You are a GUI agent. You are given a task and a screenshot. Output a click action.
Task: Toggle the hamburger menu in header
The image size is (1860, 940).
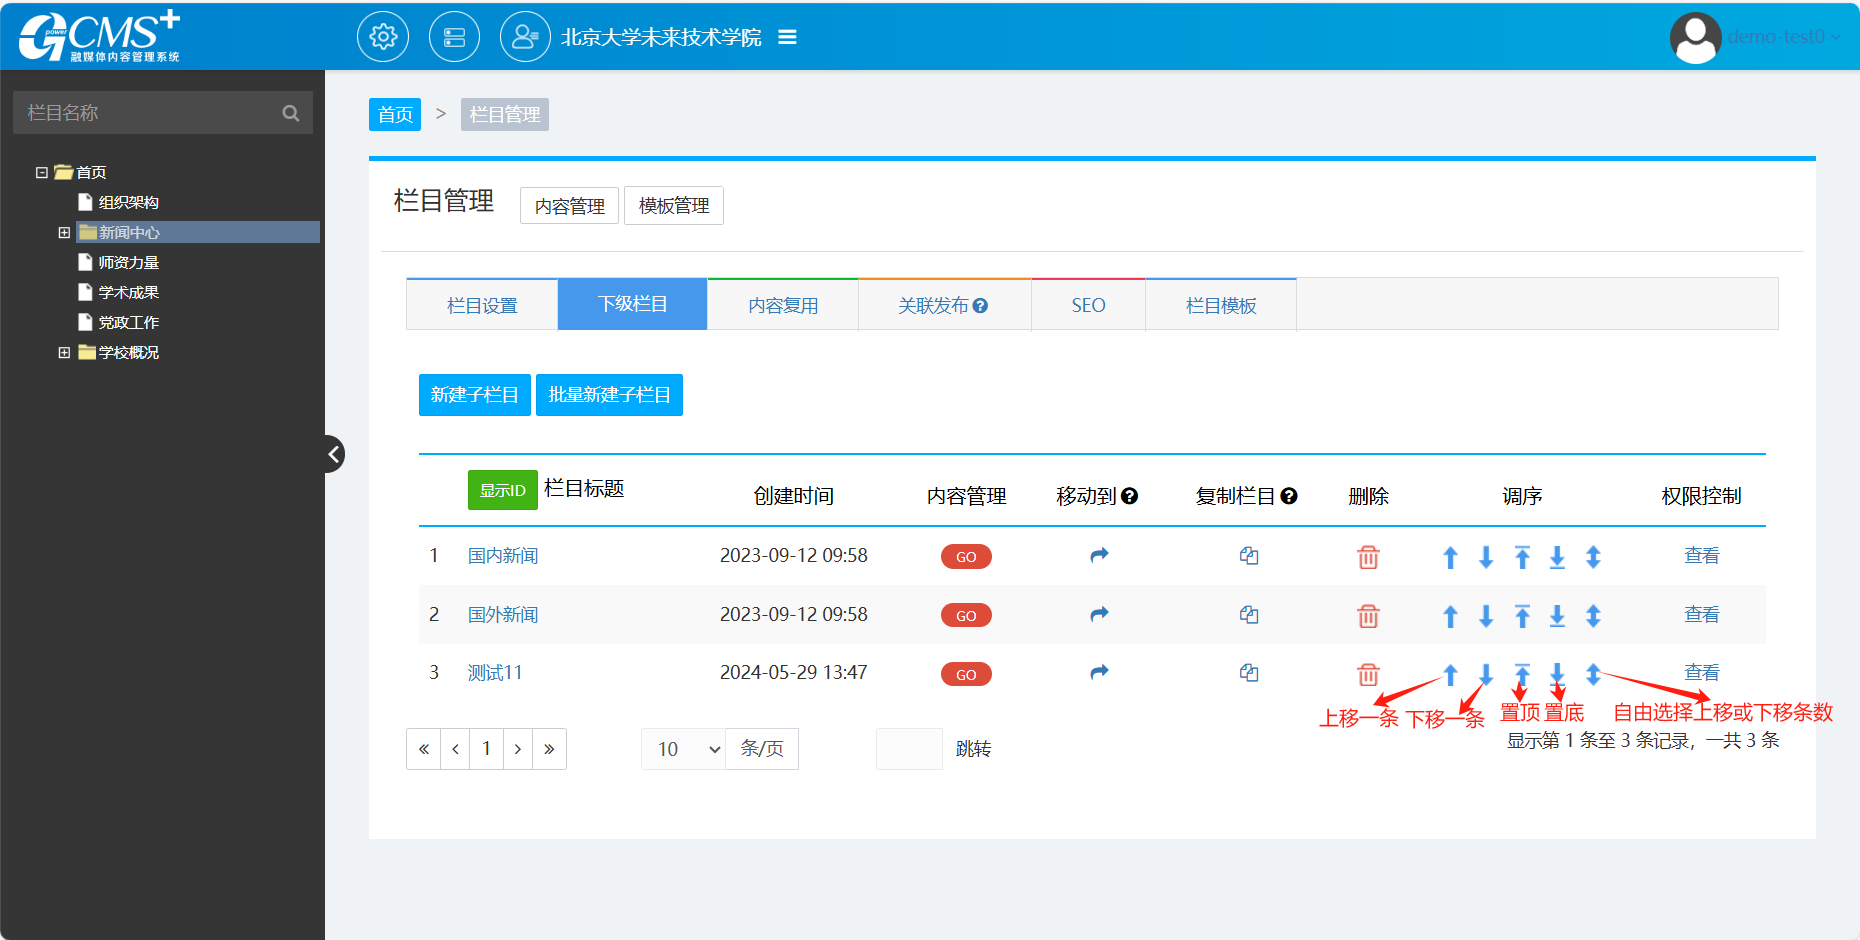pos(787,37)
